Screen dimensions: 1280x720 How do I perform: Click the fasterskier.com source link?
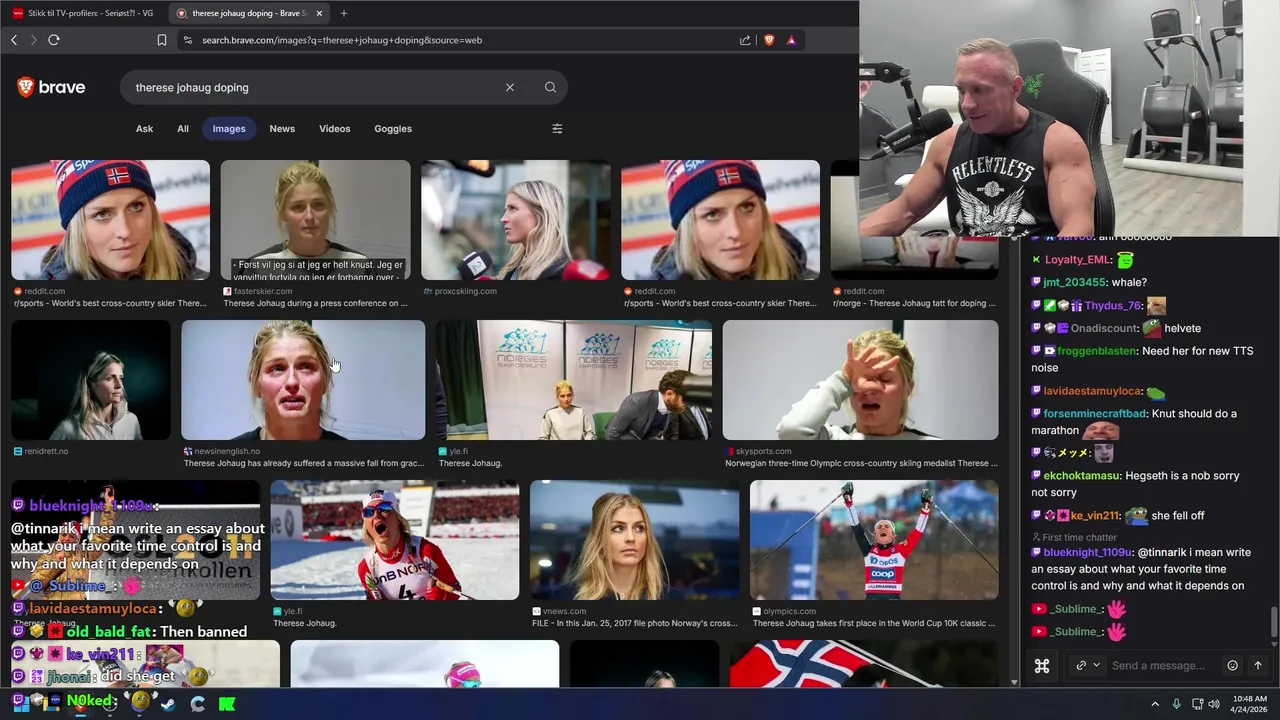click(262, 291)
